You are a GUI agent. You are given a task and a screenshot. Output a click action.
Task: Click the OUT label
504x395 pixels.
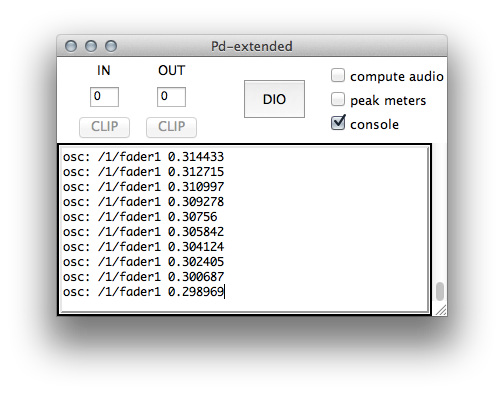pos(171,70)
